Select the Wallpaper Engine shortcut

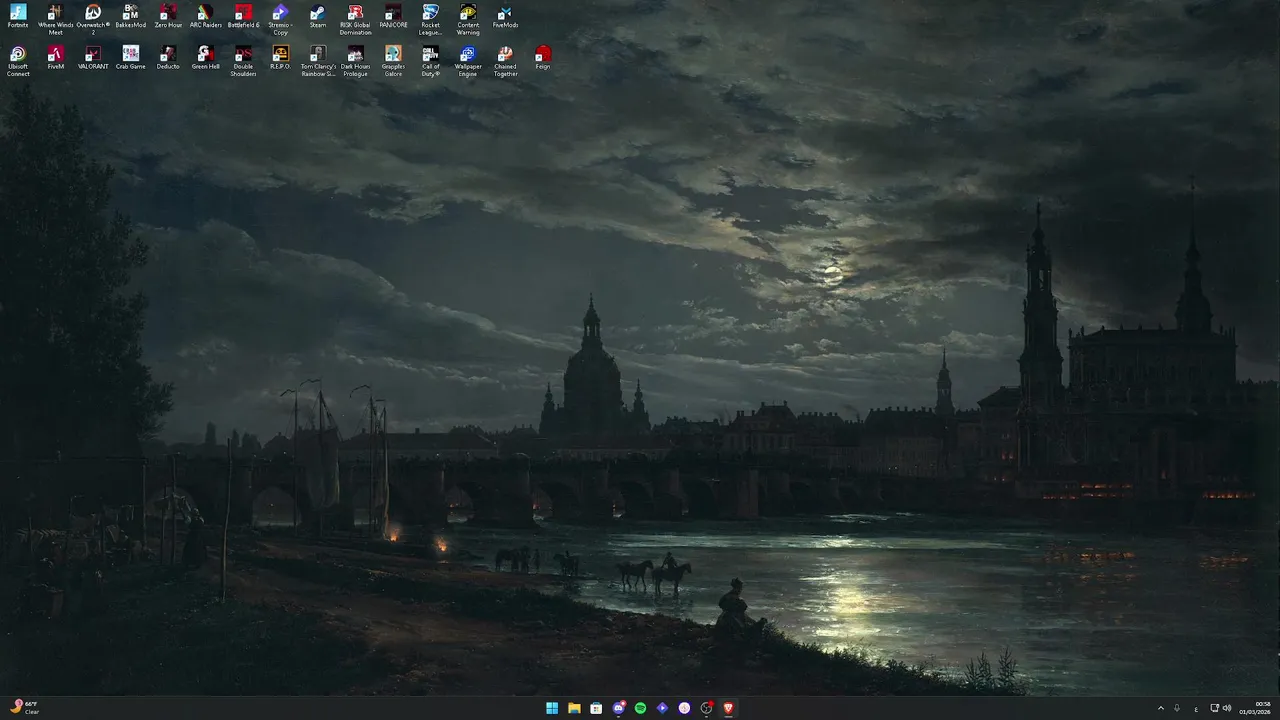[468, 61]
